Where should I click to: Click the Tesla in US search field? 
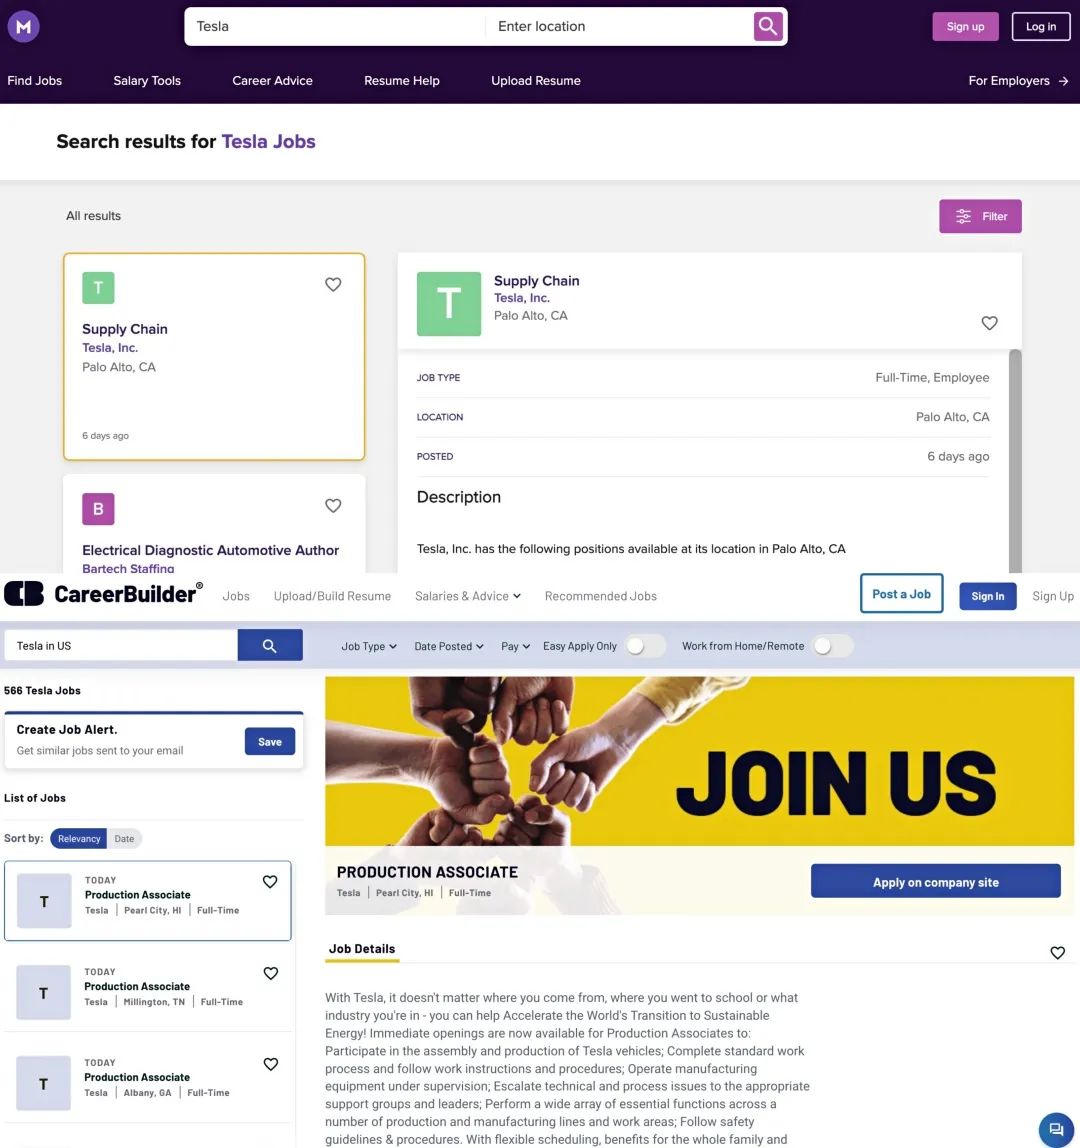(121, 645)
